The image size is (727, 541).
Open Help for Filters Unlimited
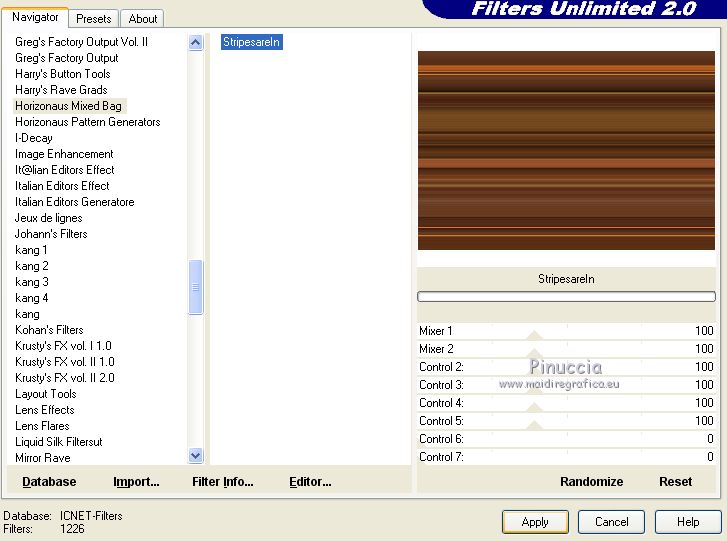tap(688, 522)
